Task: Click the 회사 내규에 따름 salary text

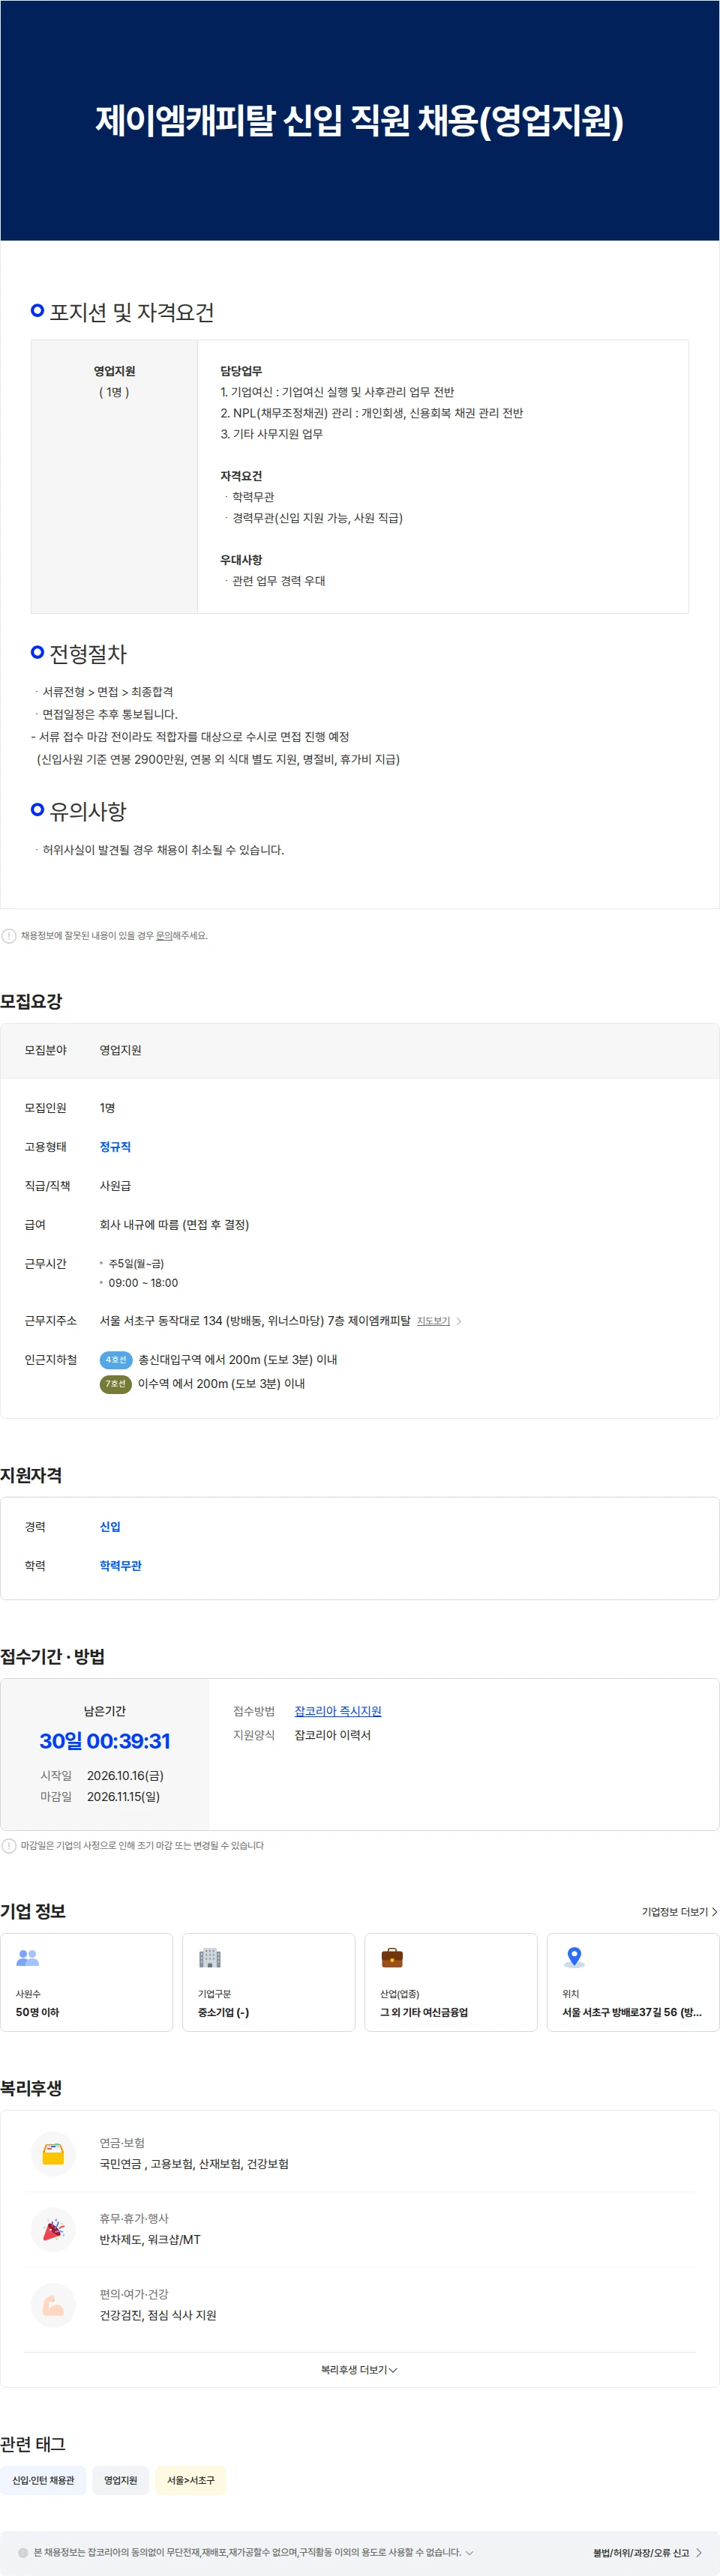Action: 174,1225
